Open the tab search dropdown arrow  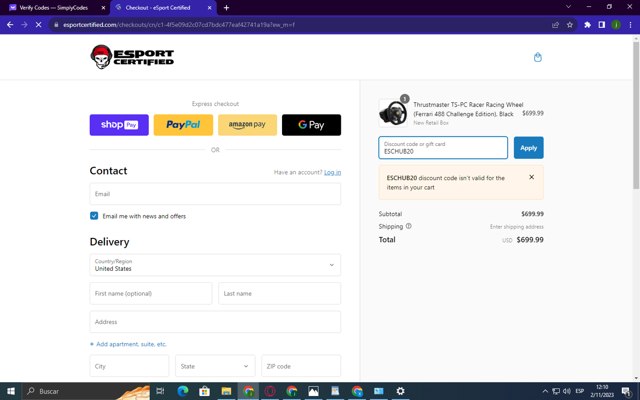pos(568,7)
